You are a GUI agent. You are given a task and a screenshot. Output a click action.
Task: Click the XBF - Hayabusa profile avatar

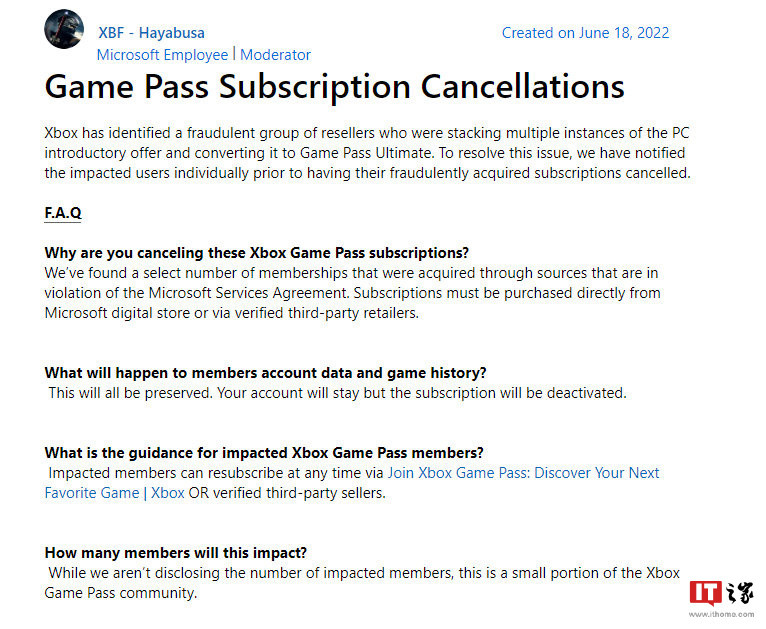coord(64,29)
